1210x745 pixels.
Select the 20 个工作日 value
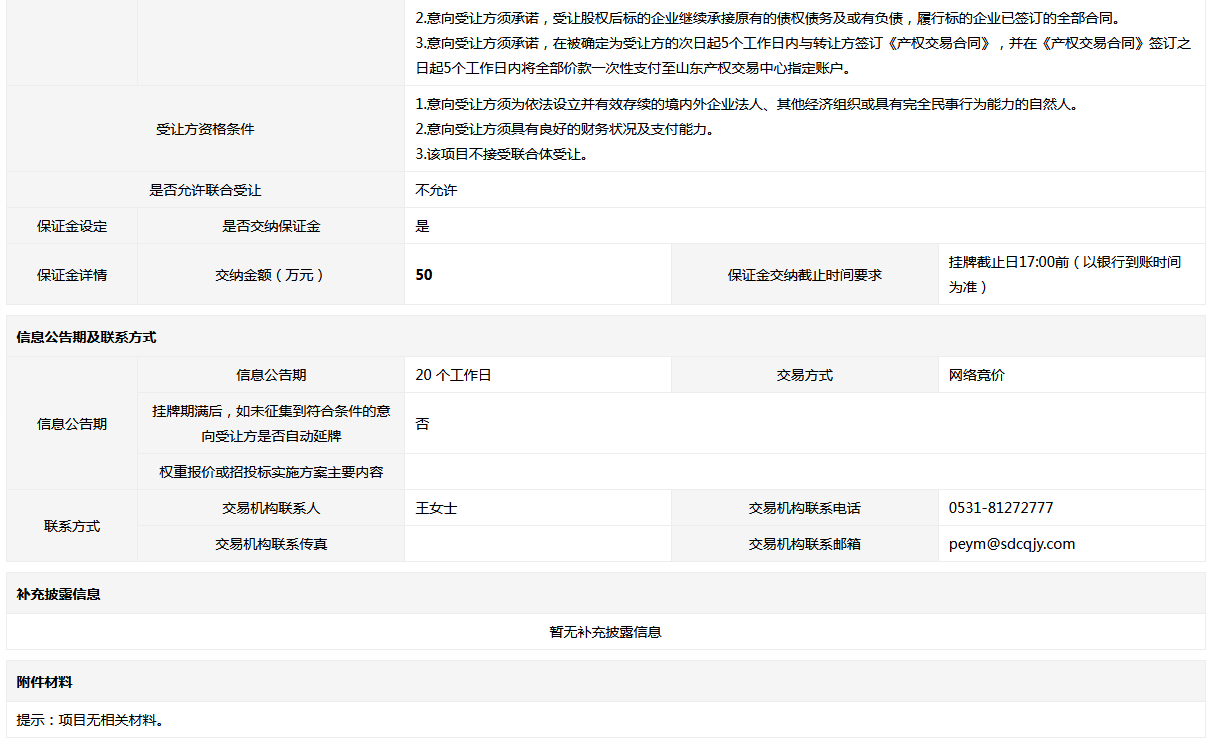pyautogui.click(x=453, y=375)
